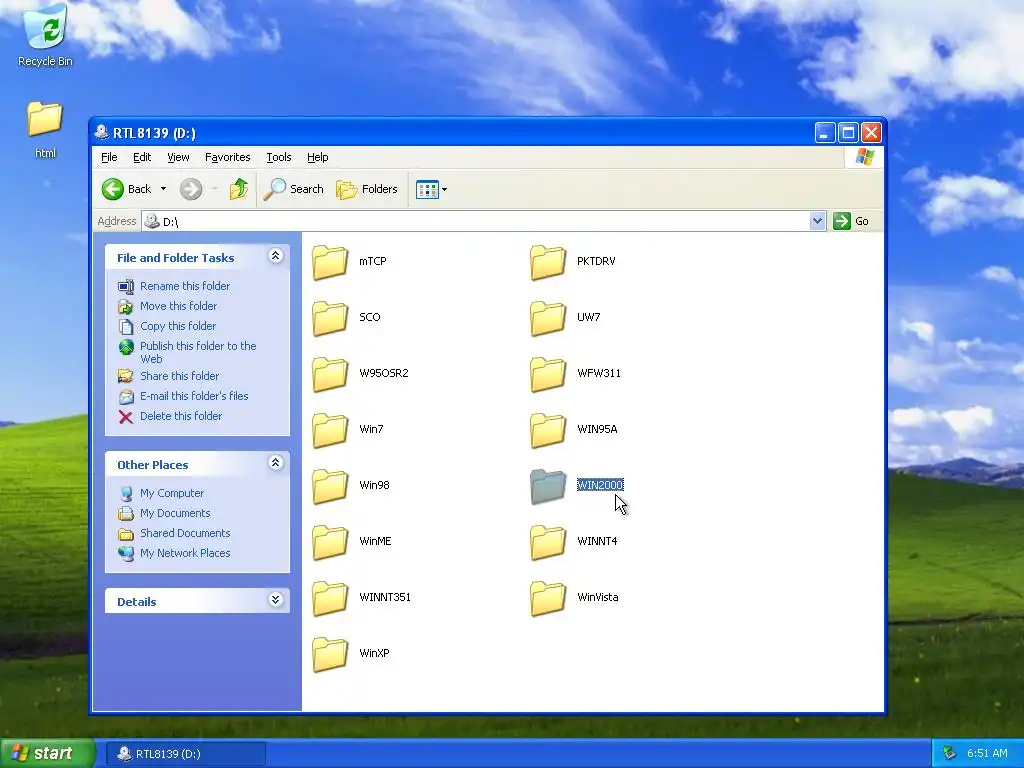The image size is (1024, 768).
Task: Click the highlighted WIN2000 folder icon
Action: 548,487
